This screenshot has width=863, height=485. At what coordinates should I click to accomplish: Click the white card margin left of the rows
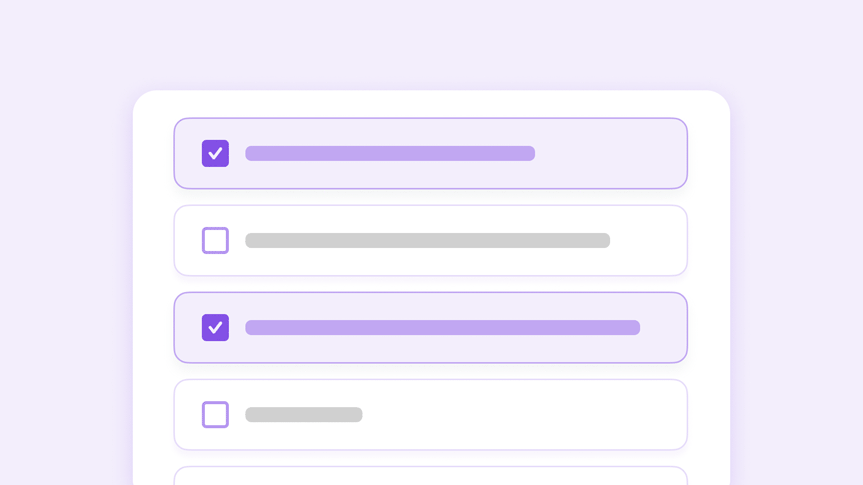click(x=153, y=300)
